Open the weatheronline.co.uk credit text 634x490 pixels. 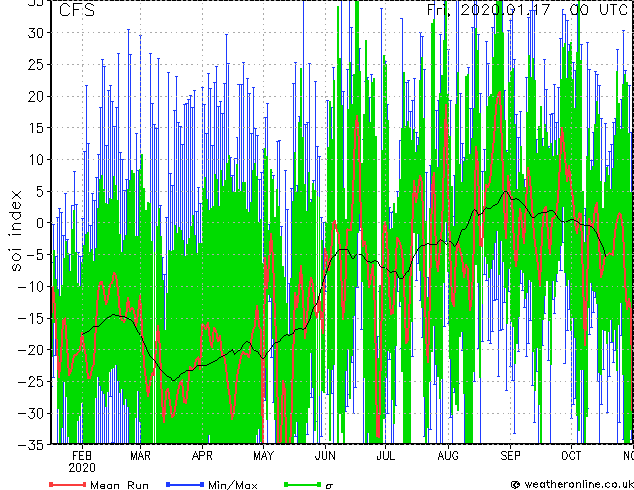pos(572,484)
